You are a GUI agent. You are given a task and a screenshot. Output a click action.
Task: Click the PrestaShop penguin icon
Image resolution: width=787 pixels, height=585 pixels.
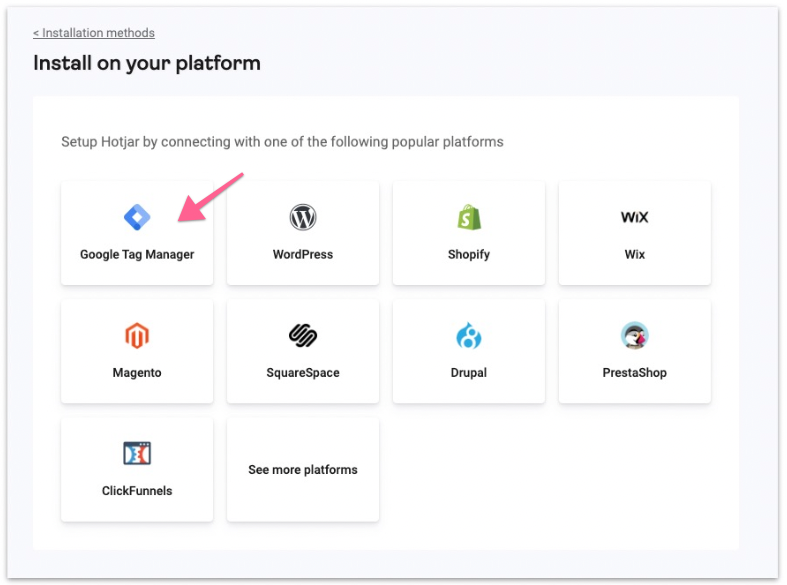click(635, 336)
